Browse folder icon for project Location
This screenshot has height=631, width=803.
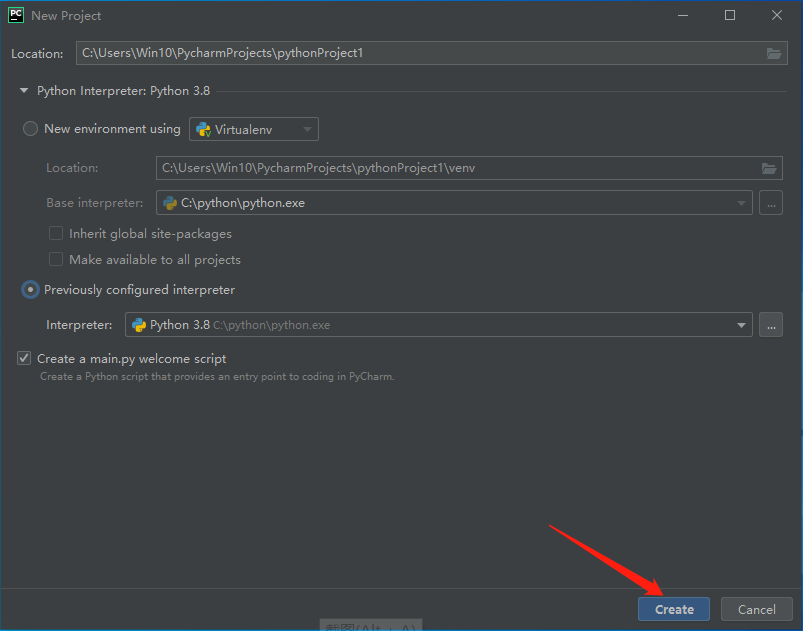coord(773,53)
